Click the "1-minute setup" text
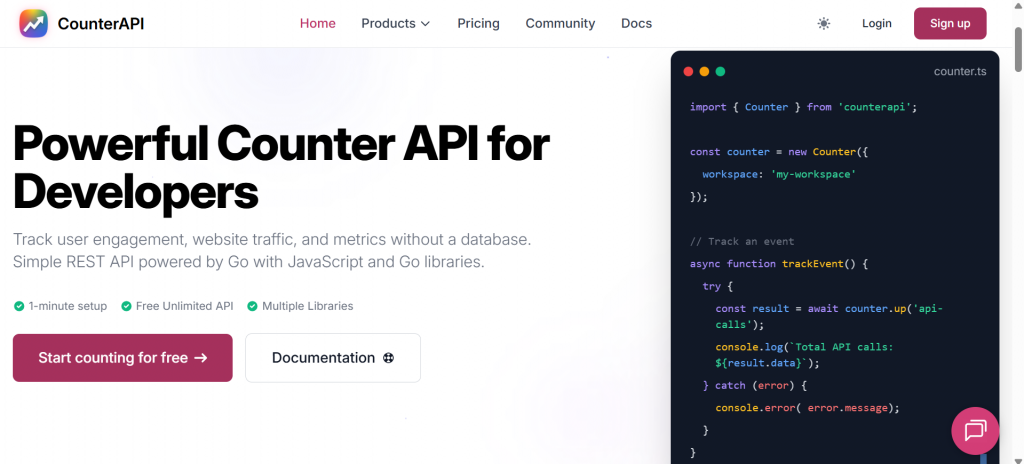 coord(68,306)
